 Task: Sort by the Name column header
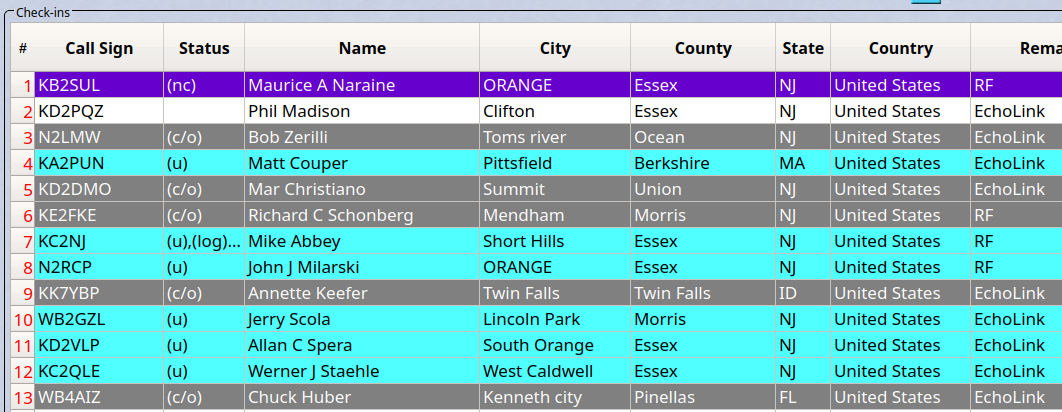362,48
